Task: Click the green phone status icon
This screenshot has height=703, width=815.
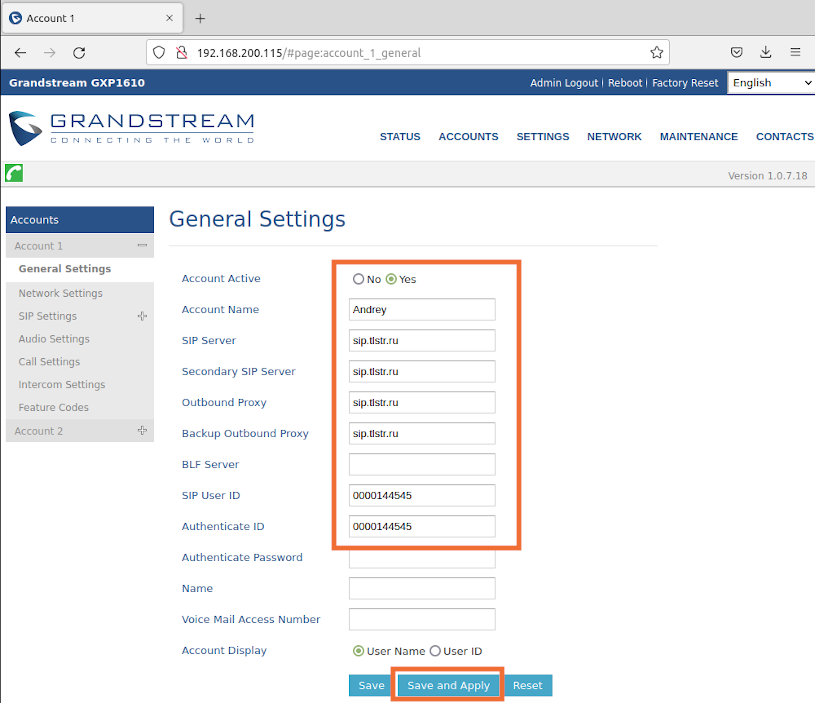Action: [x=14, y=173]
